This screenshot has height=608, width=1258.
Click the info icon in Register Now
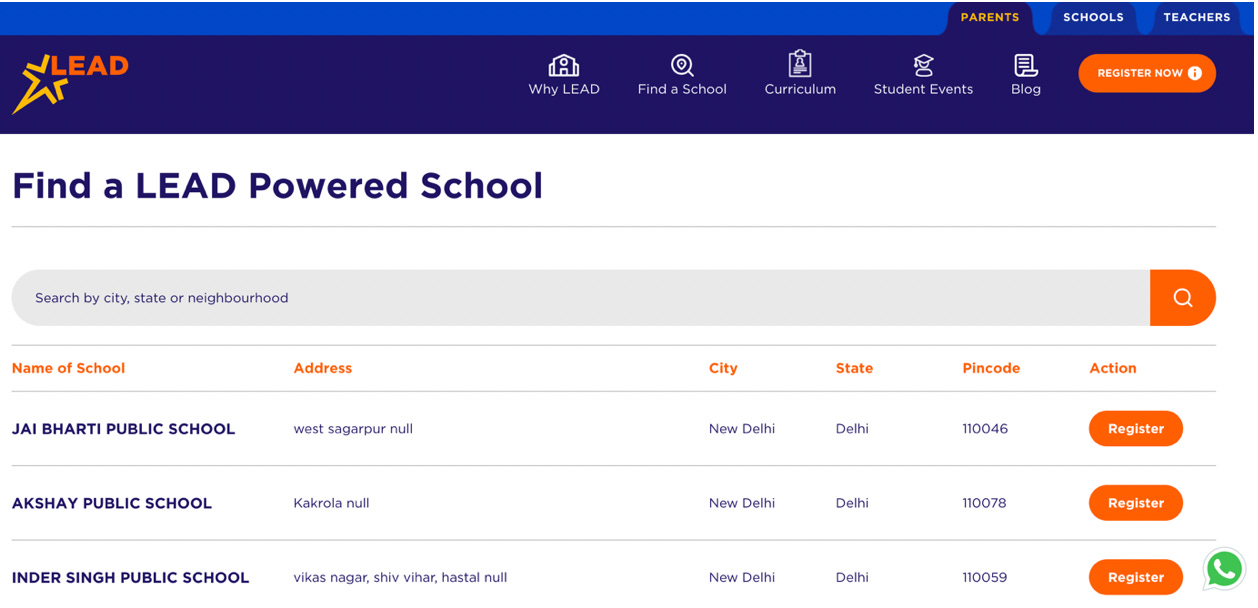coord(1195,73)
